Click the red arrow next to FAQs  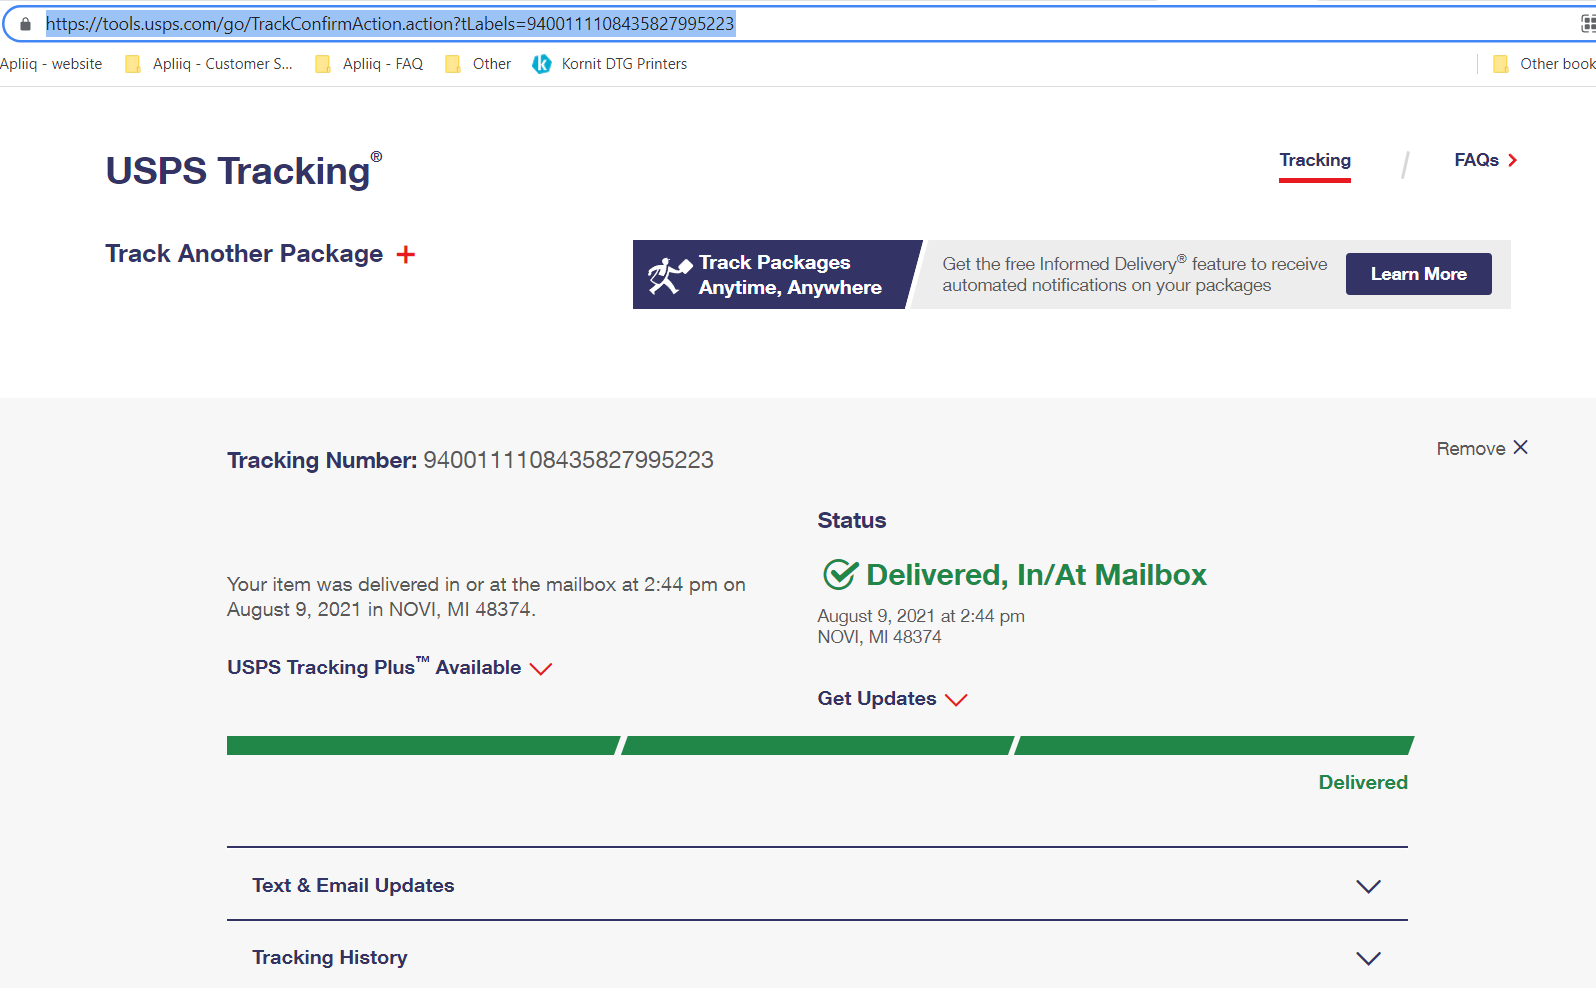tap(1512, 160)
